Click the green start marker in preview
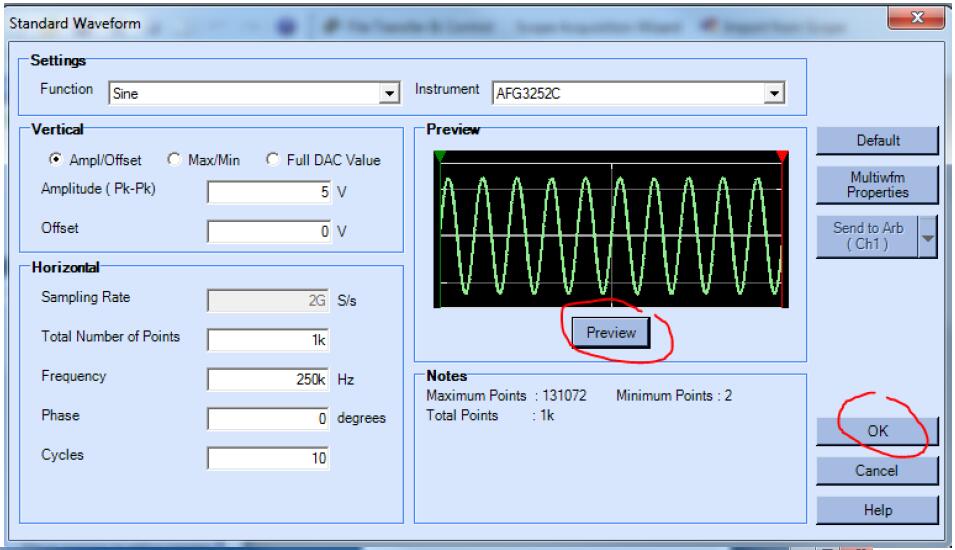955x550 pixels. point(439,156)
